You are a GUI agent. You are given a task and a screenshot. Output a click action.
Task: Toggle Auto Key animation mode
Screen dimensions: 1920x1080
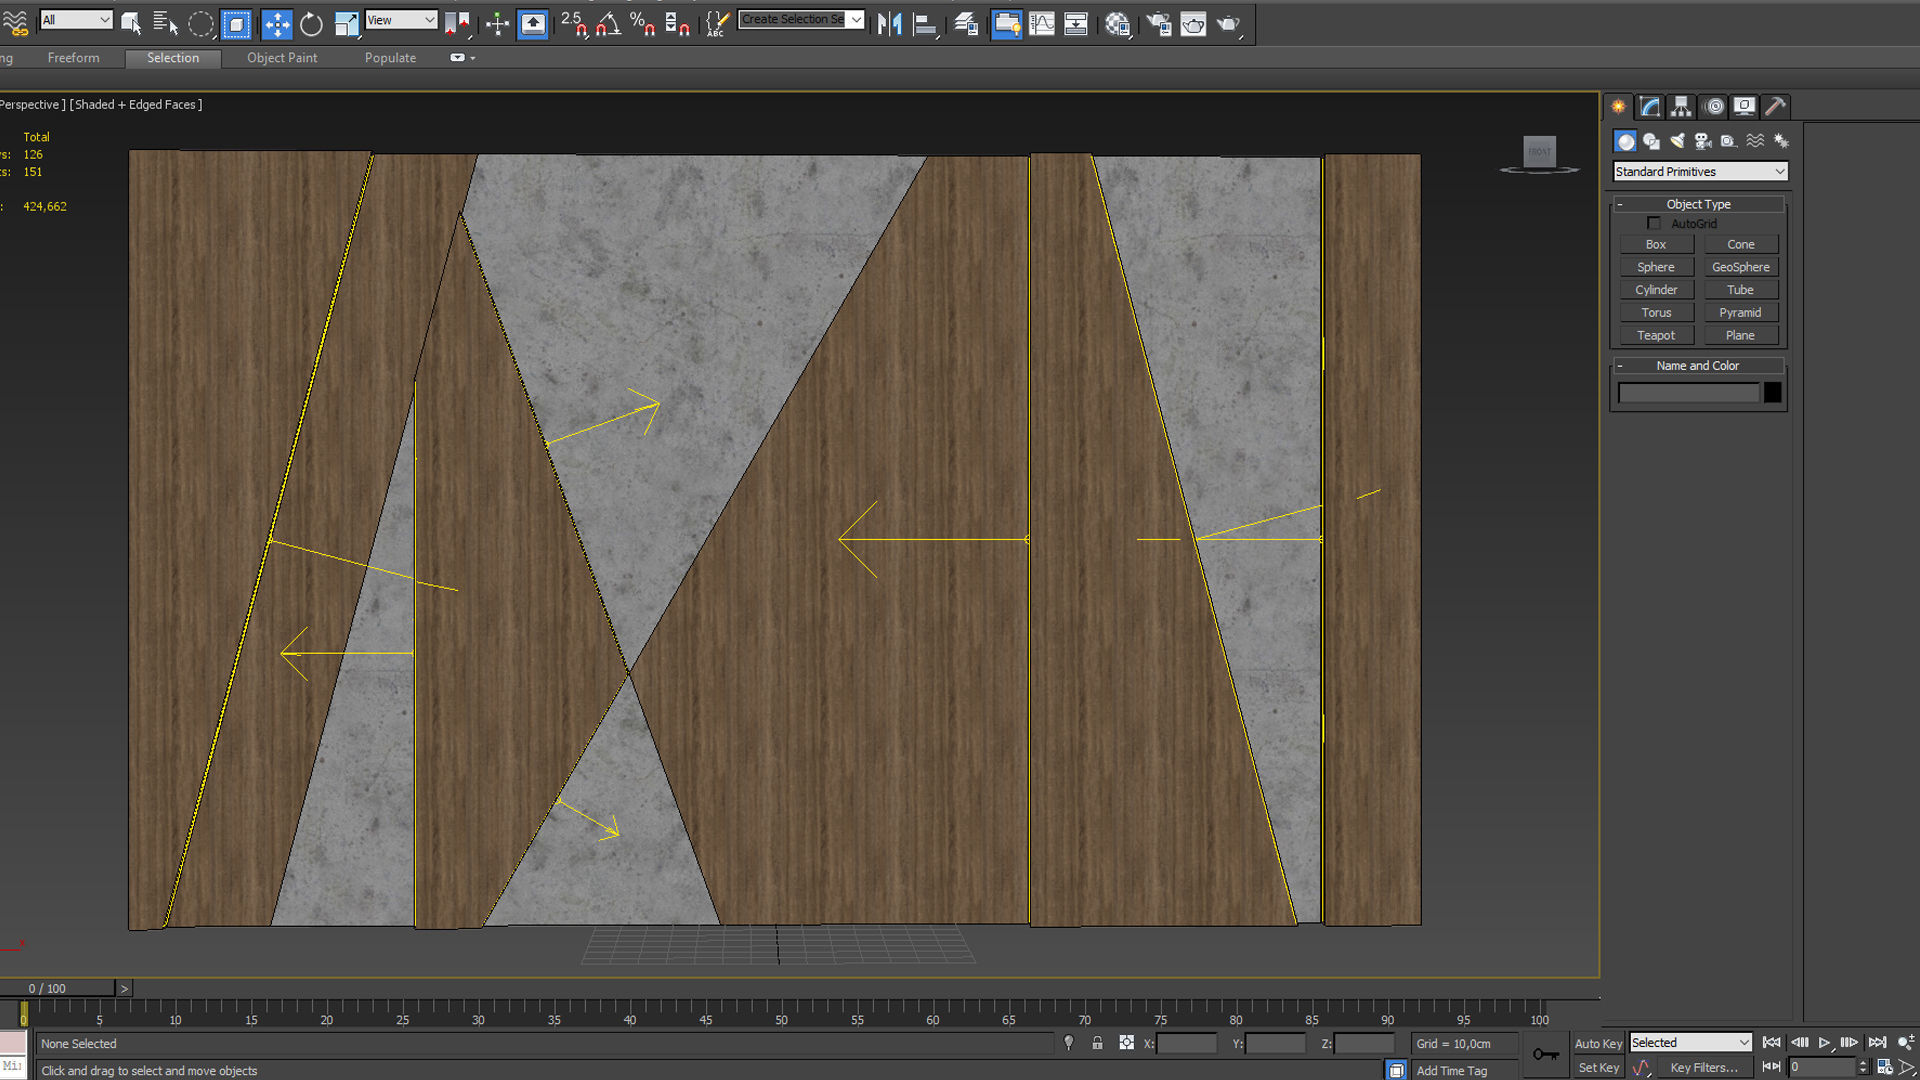1598,1043
